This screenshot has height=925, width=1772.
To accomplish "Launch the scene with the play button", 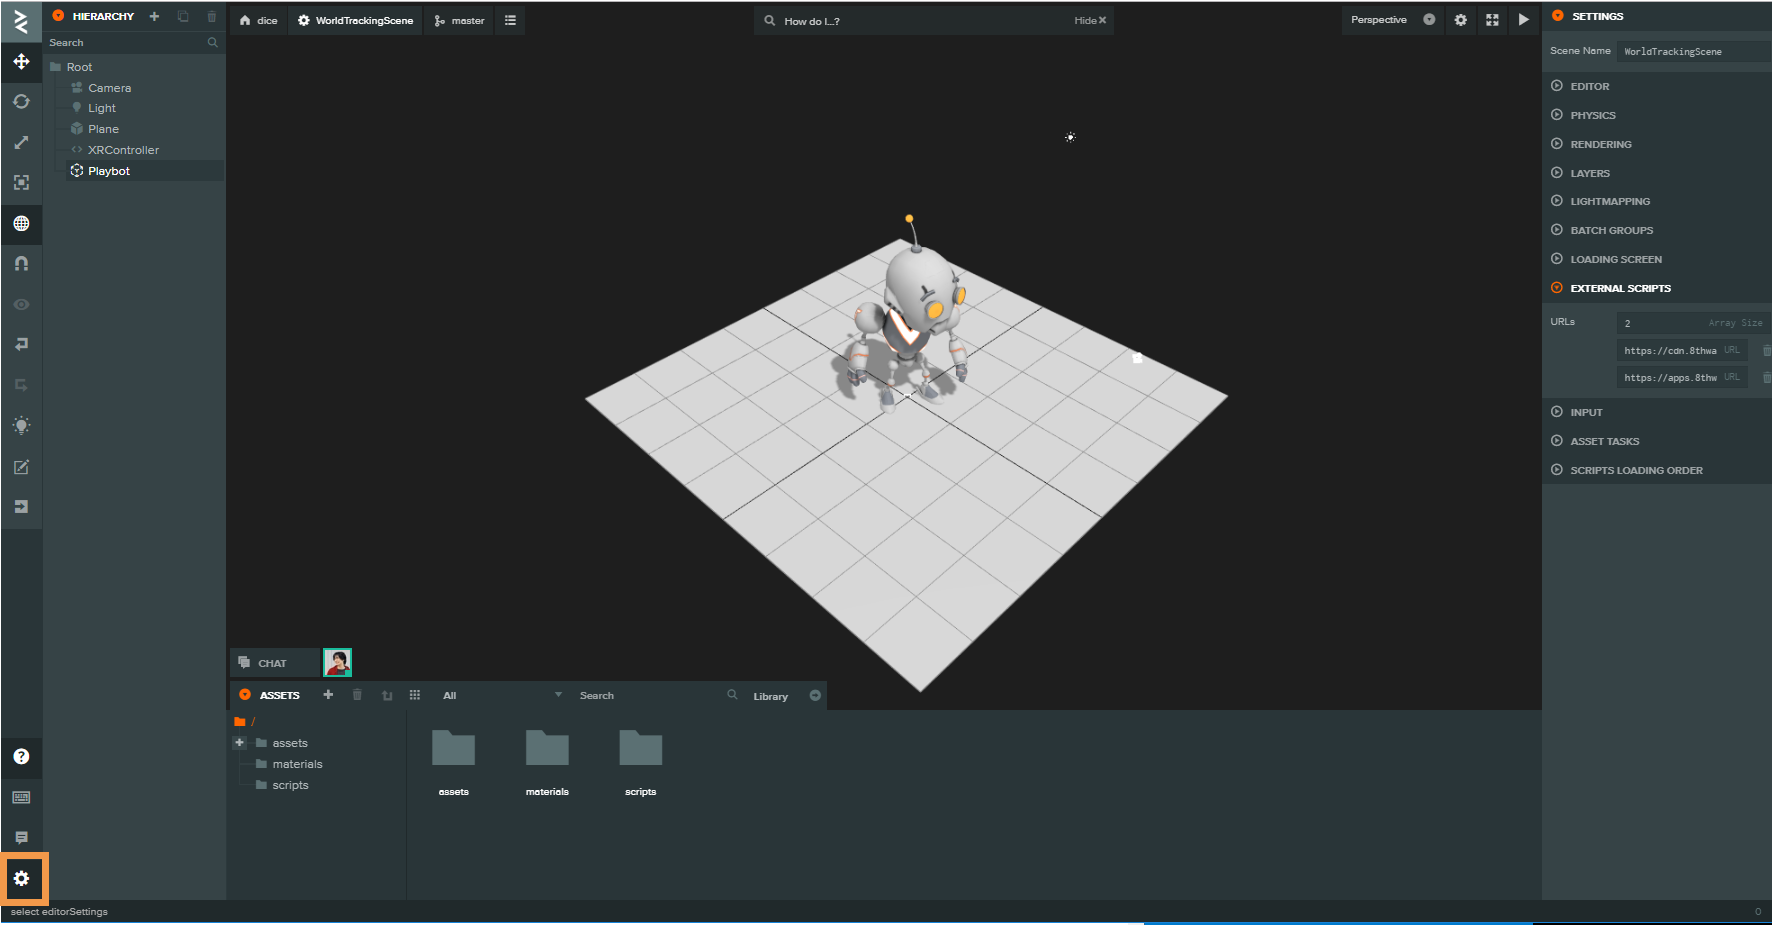I will [1524, 19].
